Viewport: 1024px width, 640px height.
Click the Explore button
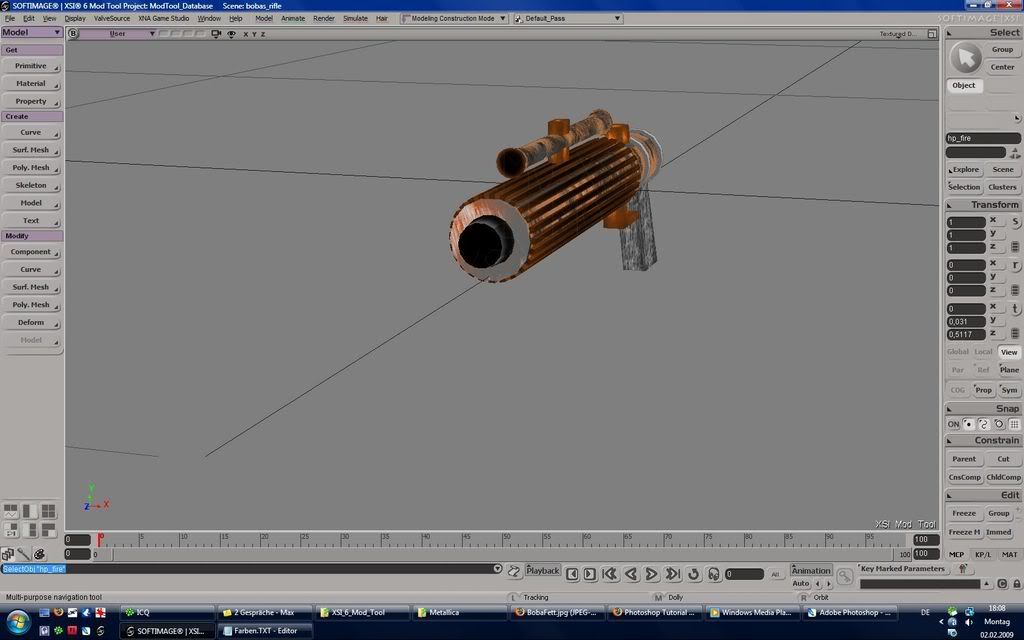point(965,170)
